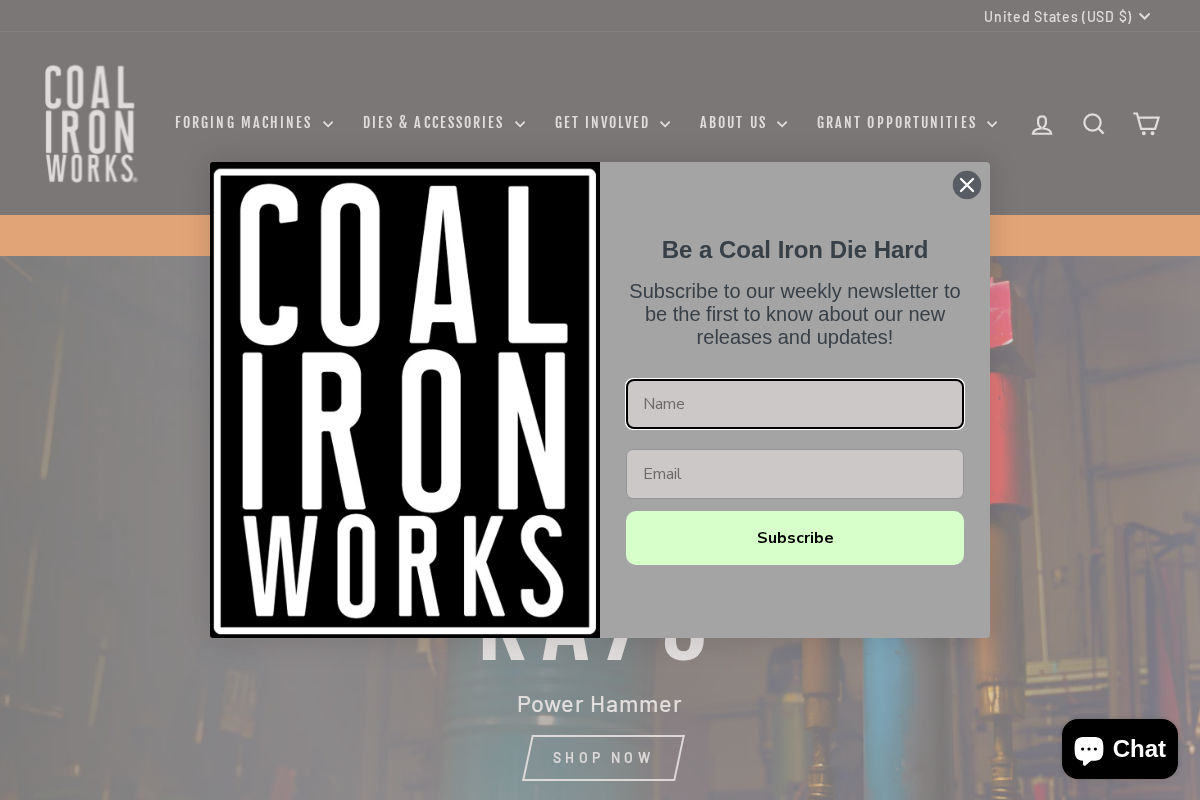The image size is (1200, 800).
Task: Expand the About Us chevron
Action: tap(782, 123)
